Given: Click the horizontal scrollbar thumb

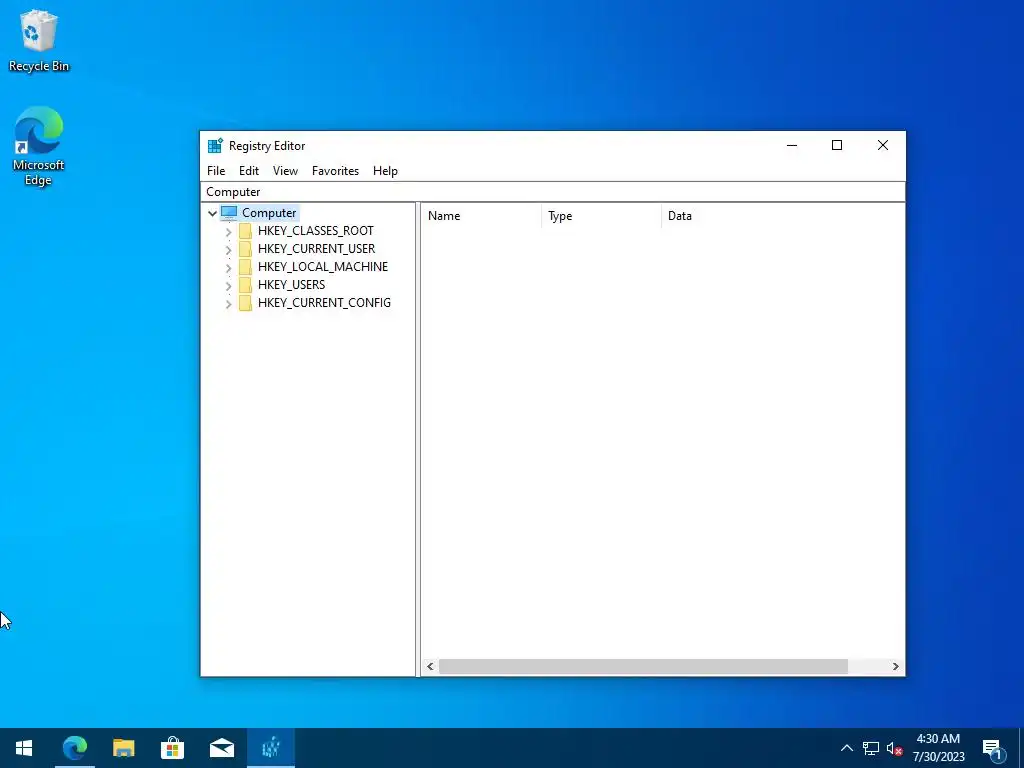Looking at the screenshot, I should pyautogui.click(x=643, y=667).
